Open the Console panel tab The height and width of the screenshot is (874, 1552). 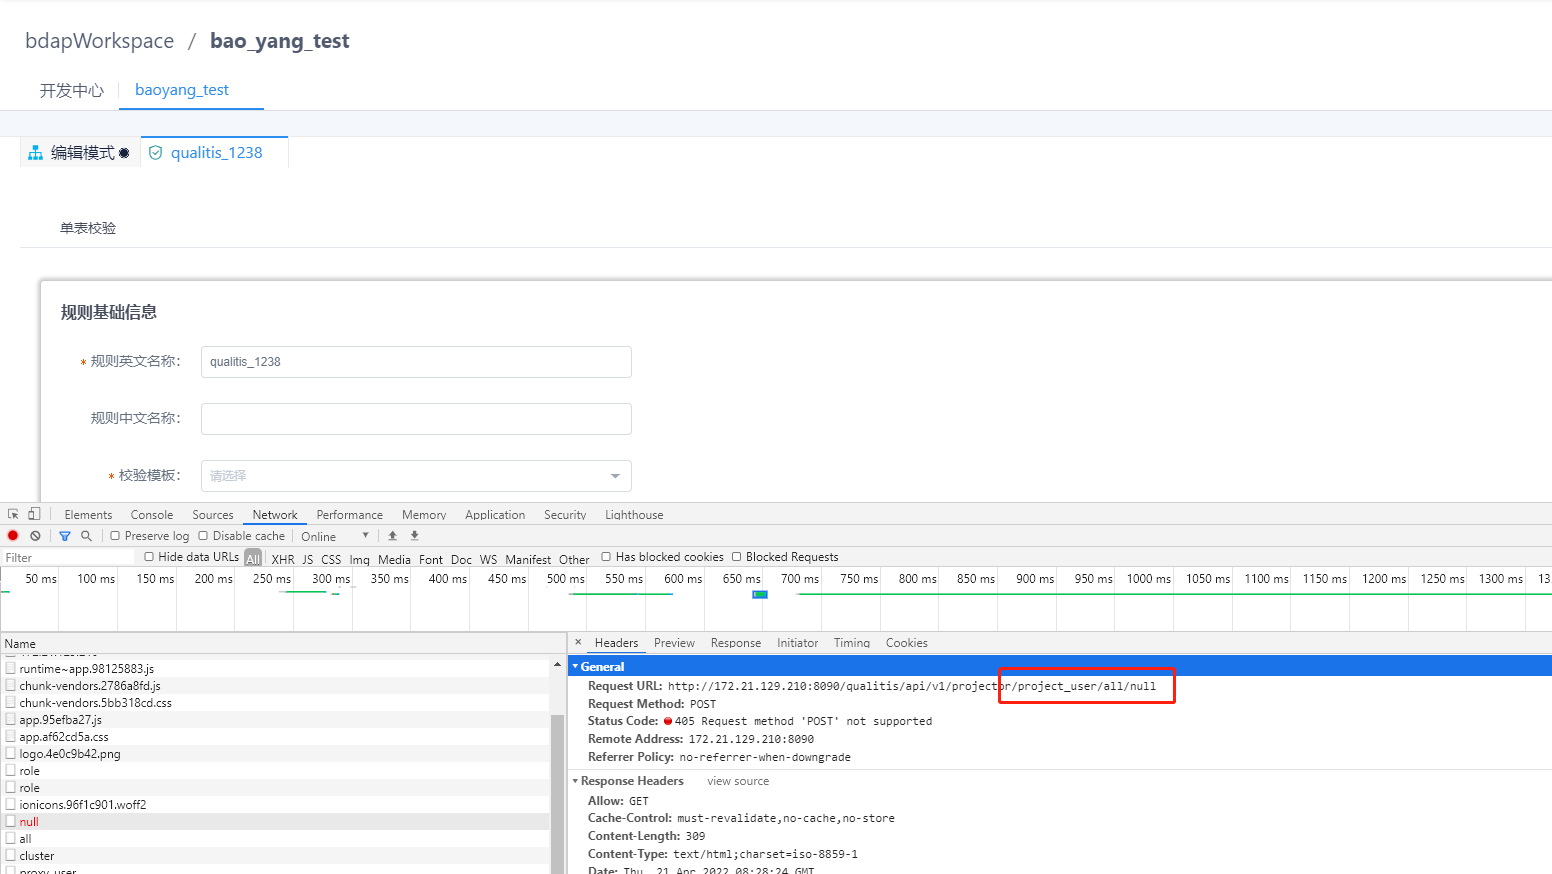[152, 514]
